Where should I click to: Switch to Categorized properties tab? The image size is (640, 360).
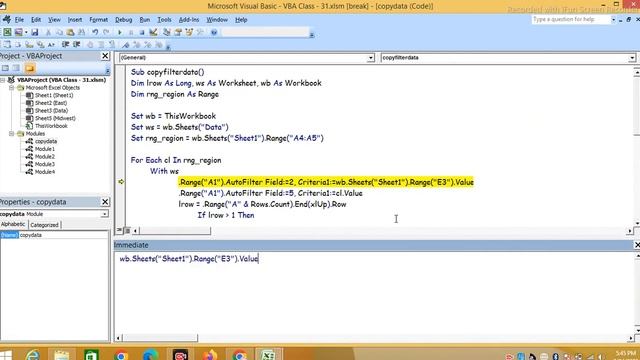click(x=44, y=225)
